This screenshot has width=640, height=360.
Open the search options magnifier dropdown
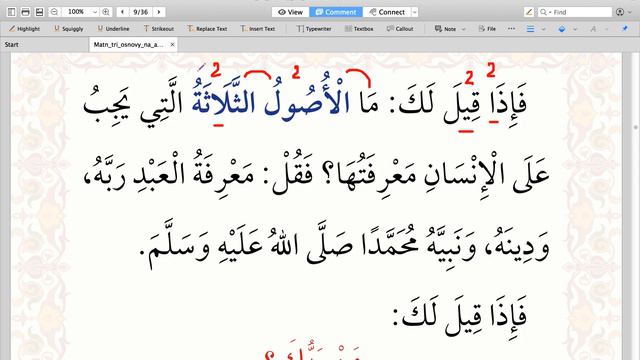[545, 12]
